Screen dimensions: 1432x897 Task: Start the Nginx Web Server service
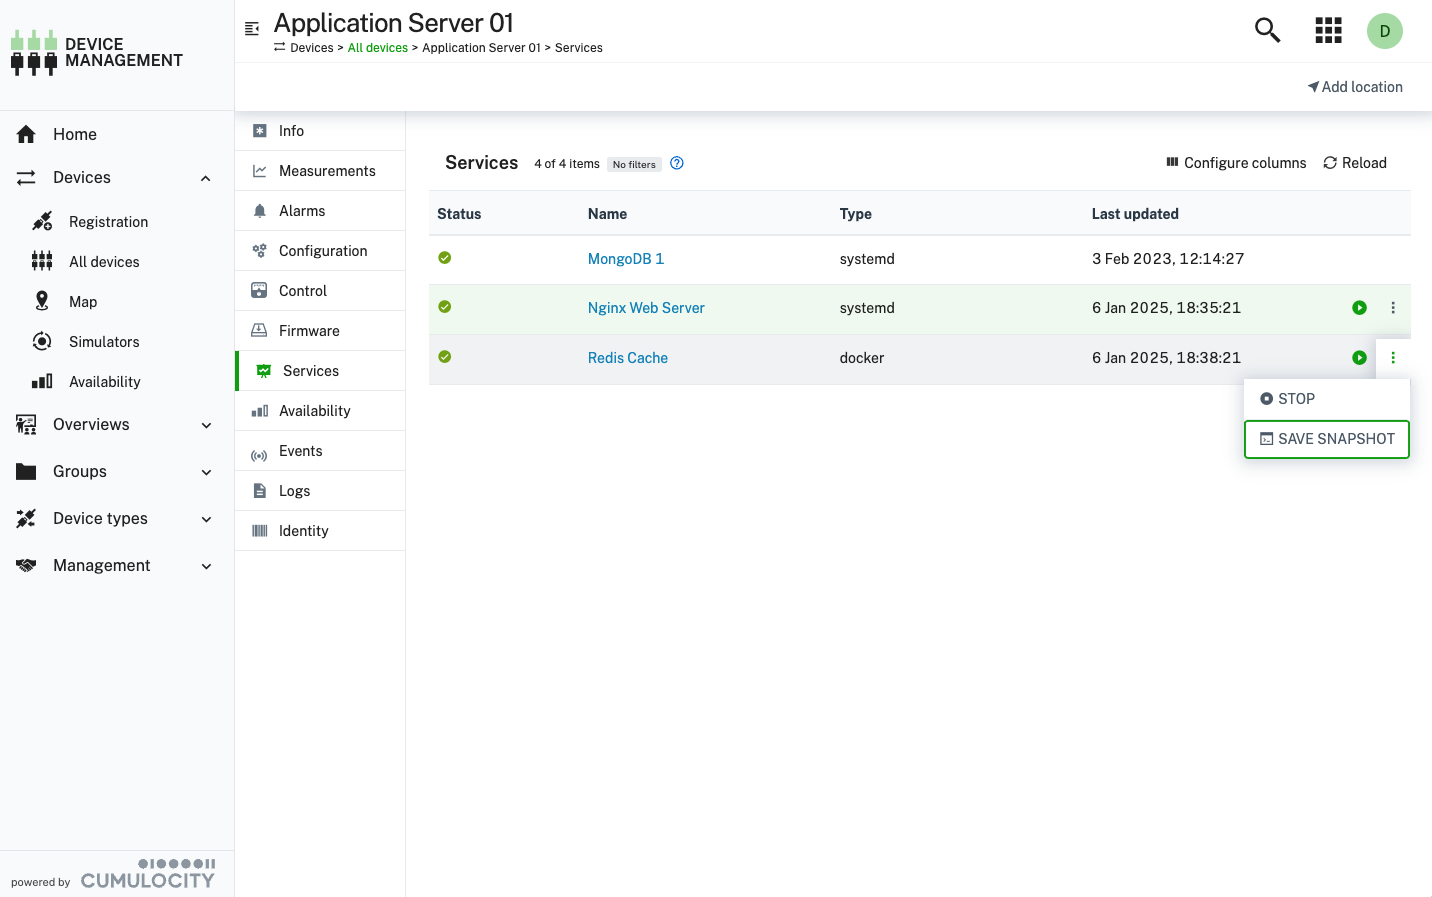(x=1359, y=308)
